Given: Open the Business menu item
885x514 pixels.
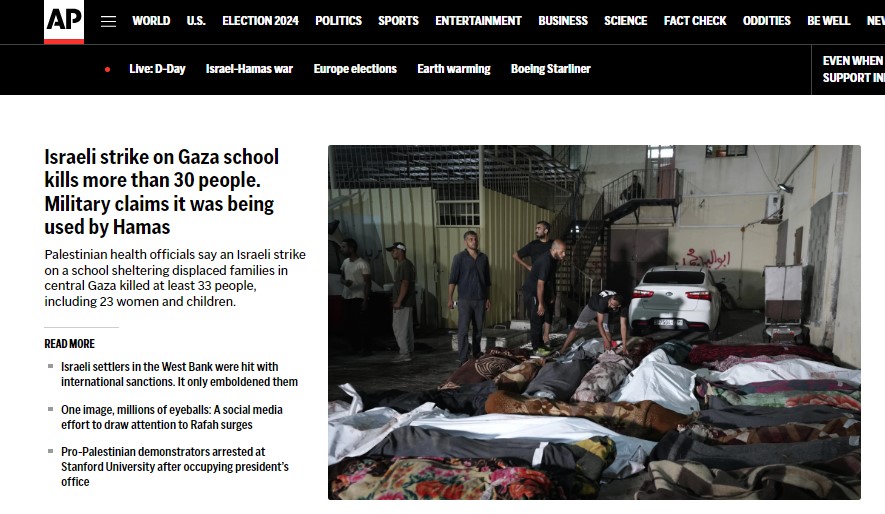Looking at the screenshot, I should click(563, 21).
